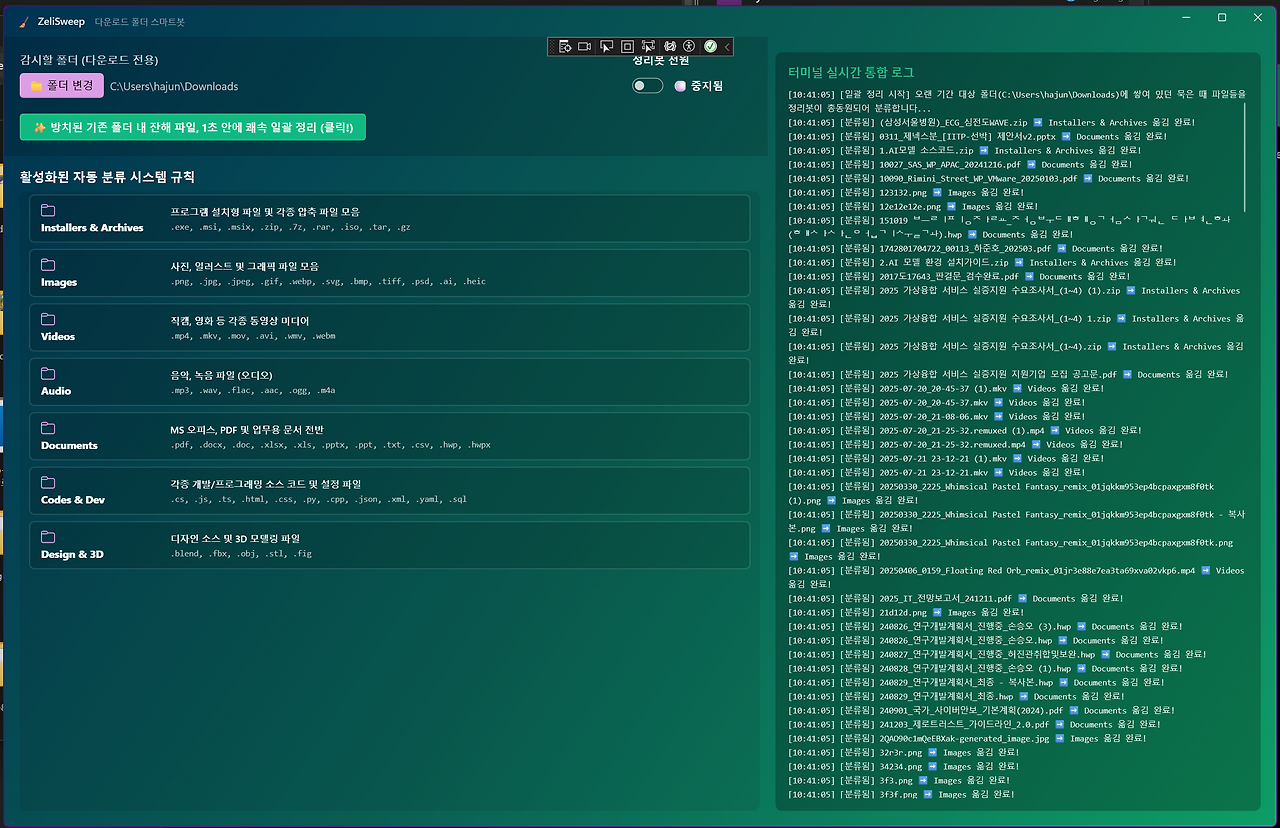The height and width of the screenshot is (828, 1280).
Task: Click the Design & 3D folder icon
Action: pos(48,537)
